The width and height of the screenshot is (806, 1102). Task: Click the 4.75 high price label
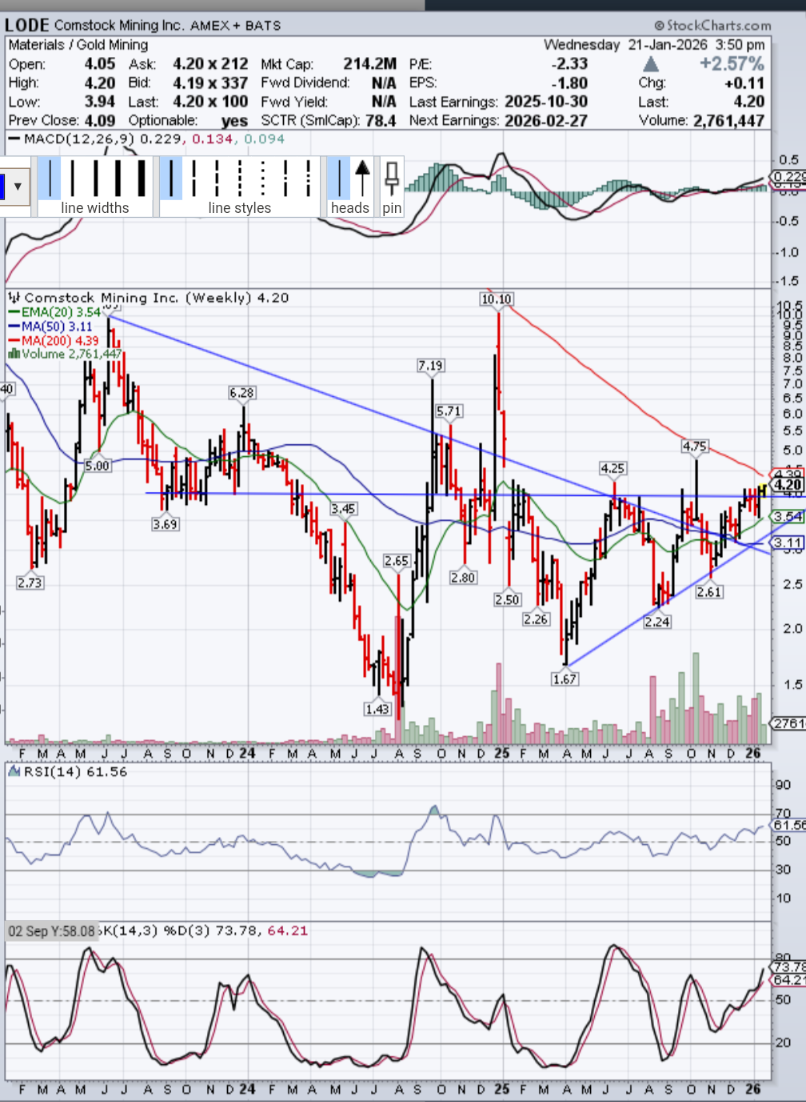[694, 446]
